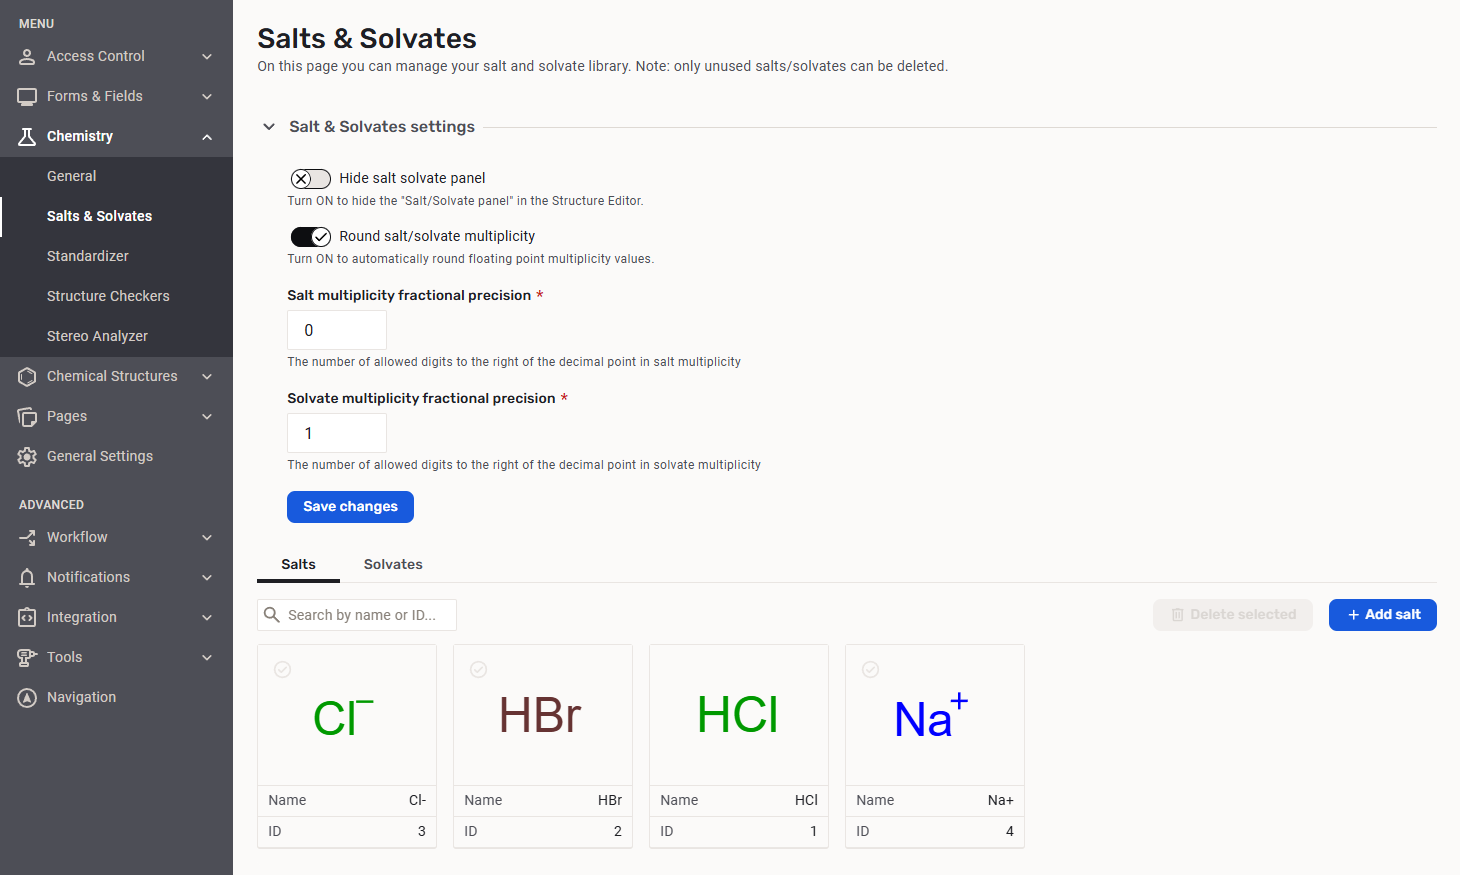The width and height of the screenshot is (1460, 875).
Task: Click the Add salt button
Action: point(1382,615)
